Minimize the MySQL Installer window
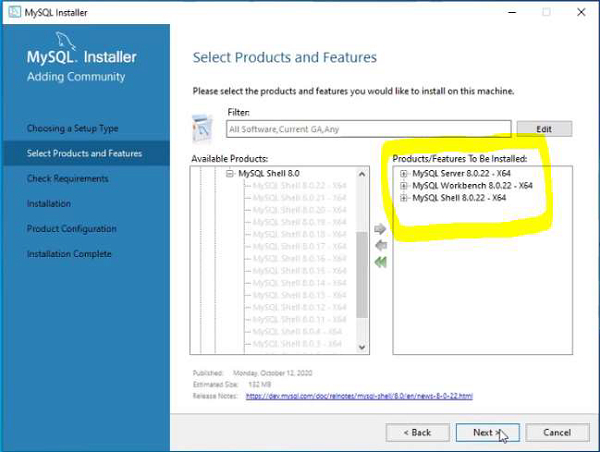The height and width of the screenshot is (452, 600). pyautogui.click(x=512, y=12)
